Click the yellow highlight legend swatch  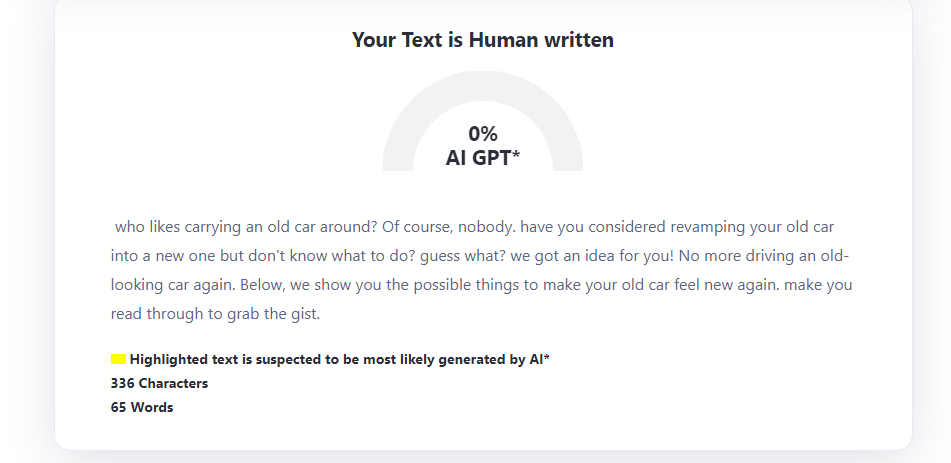tap(118, 359)
